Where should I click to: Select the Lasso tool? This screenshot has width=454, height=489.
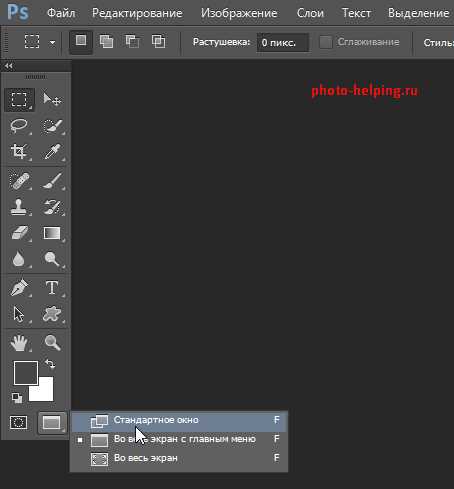[x=19, y=126]
